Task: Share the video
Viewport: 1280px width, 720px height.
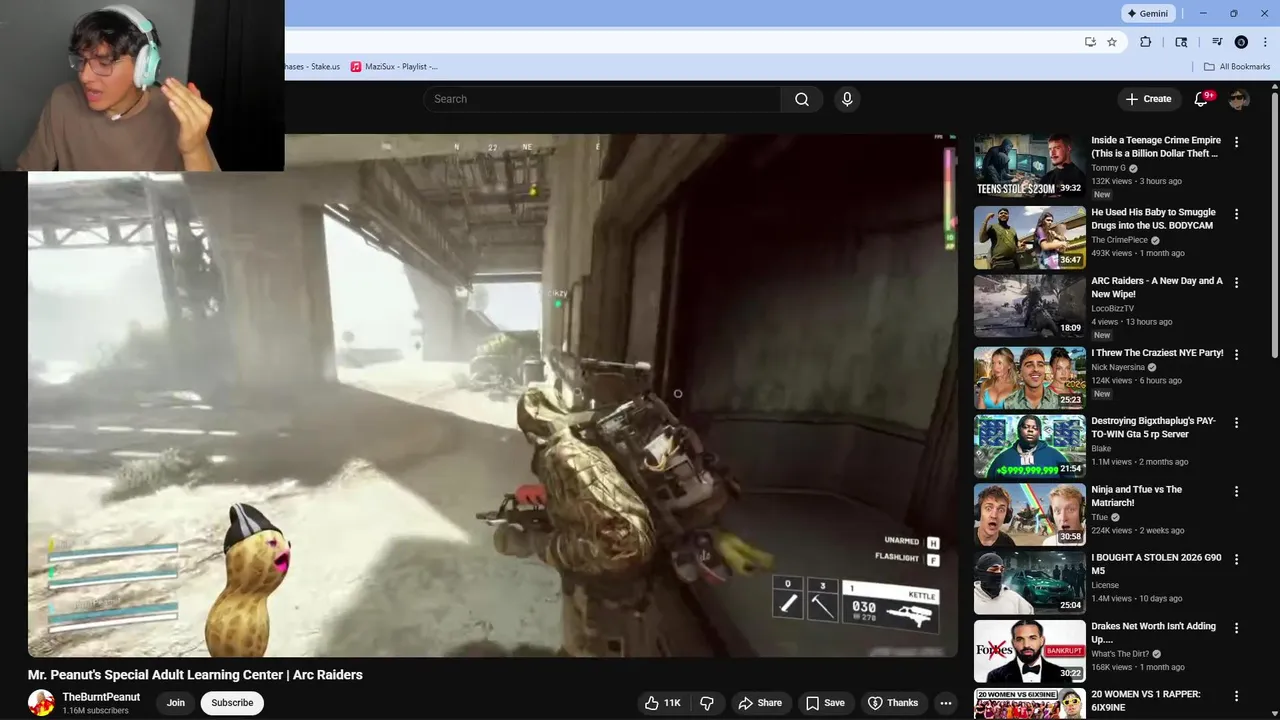Action: [x=760, y=703]
